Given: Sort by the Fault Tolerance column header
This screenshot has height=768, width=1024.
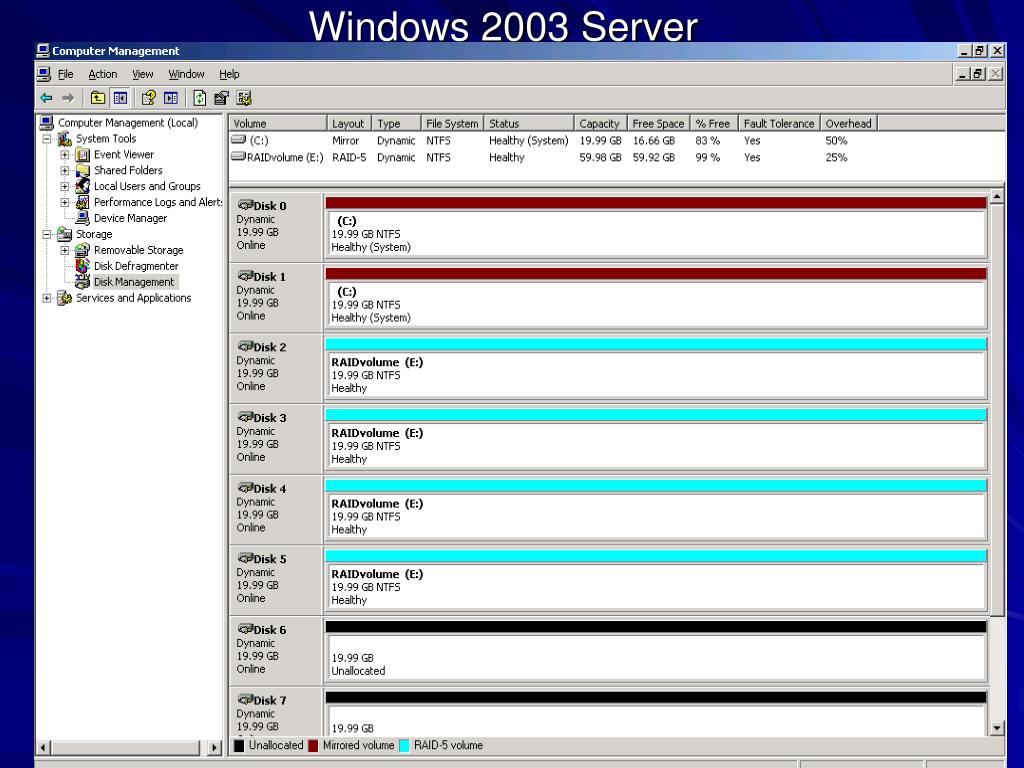Looking at the screenshot, I should coord(779,123).
